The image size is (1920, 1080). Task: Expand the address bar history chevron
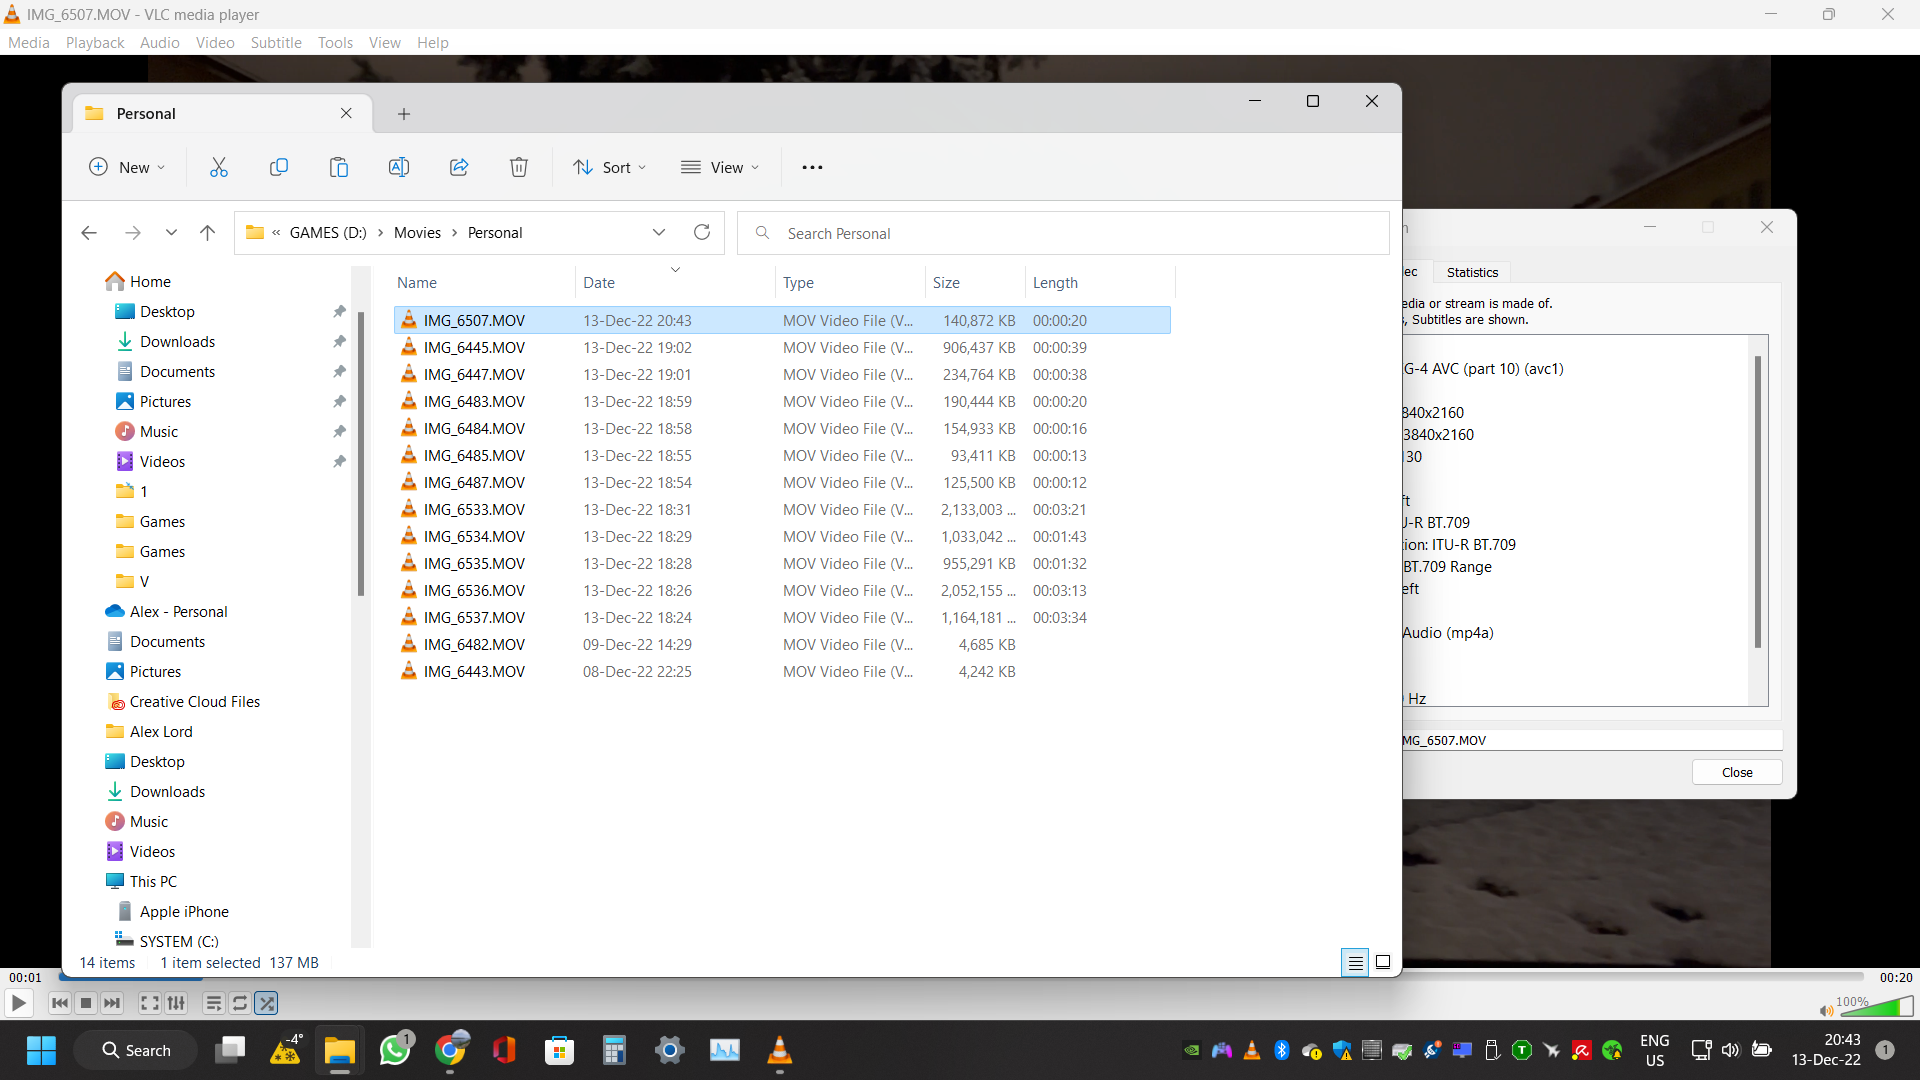(x=659, y=232)
